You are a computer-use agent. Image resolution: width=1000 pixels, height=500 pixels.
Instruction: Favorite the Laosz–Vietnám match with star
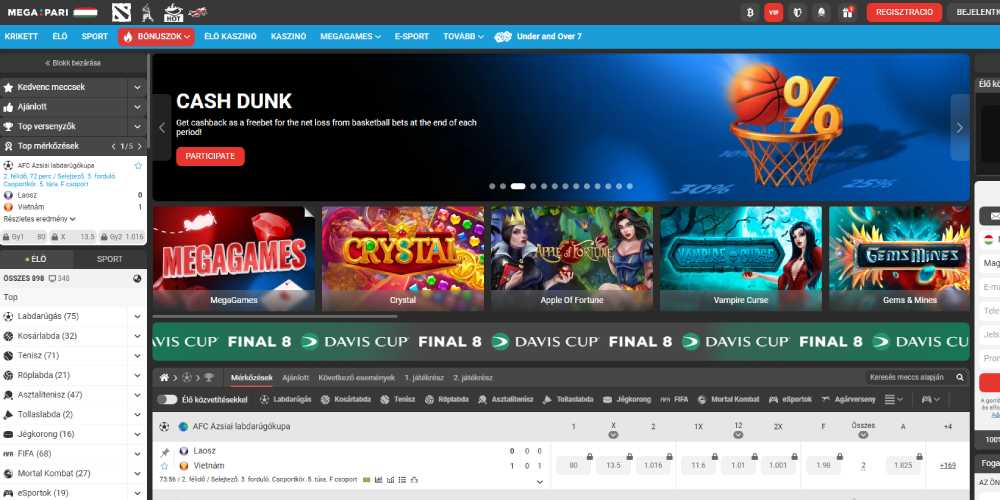(164, 466)
